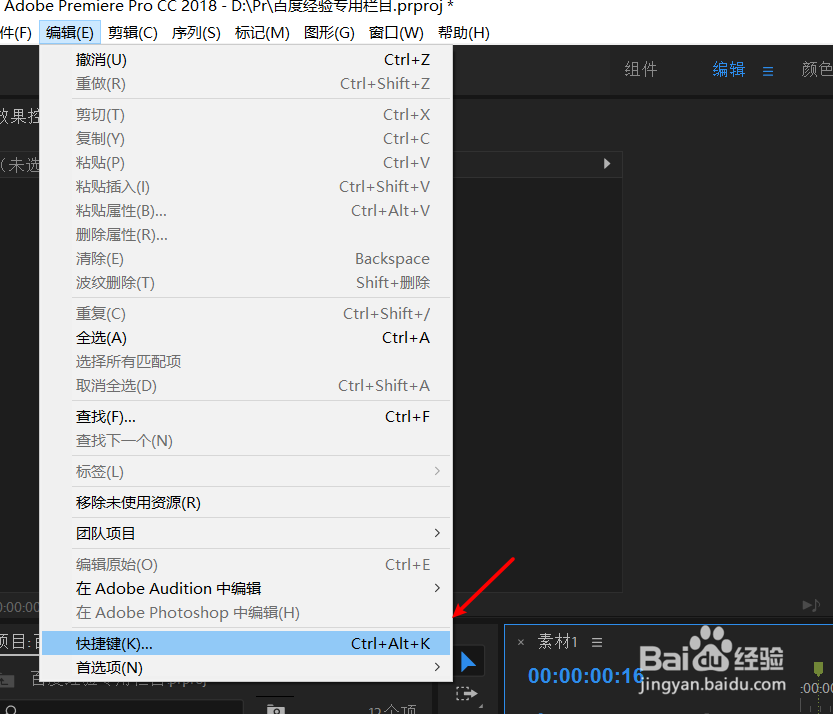Image resolution: width=833 pixels, height=714 pixels.
Task: Open the 标记(M) menu
Action: click(x=262, y=33)
